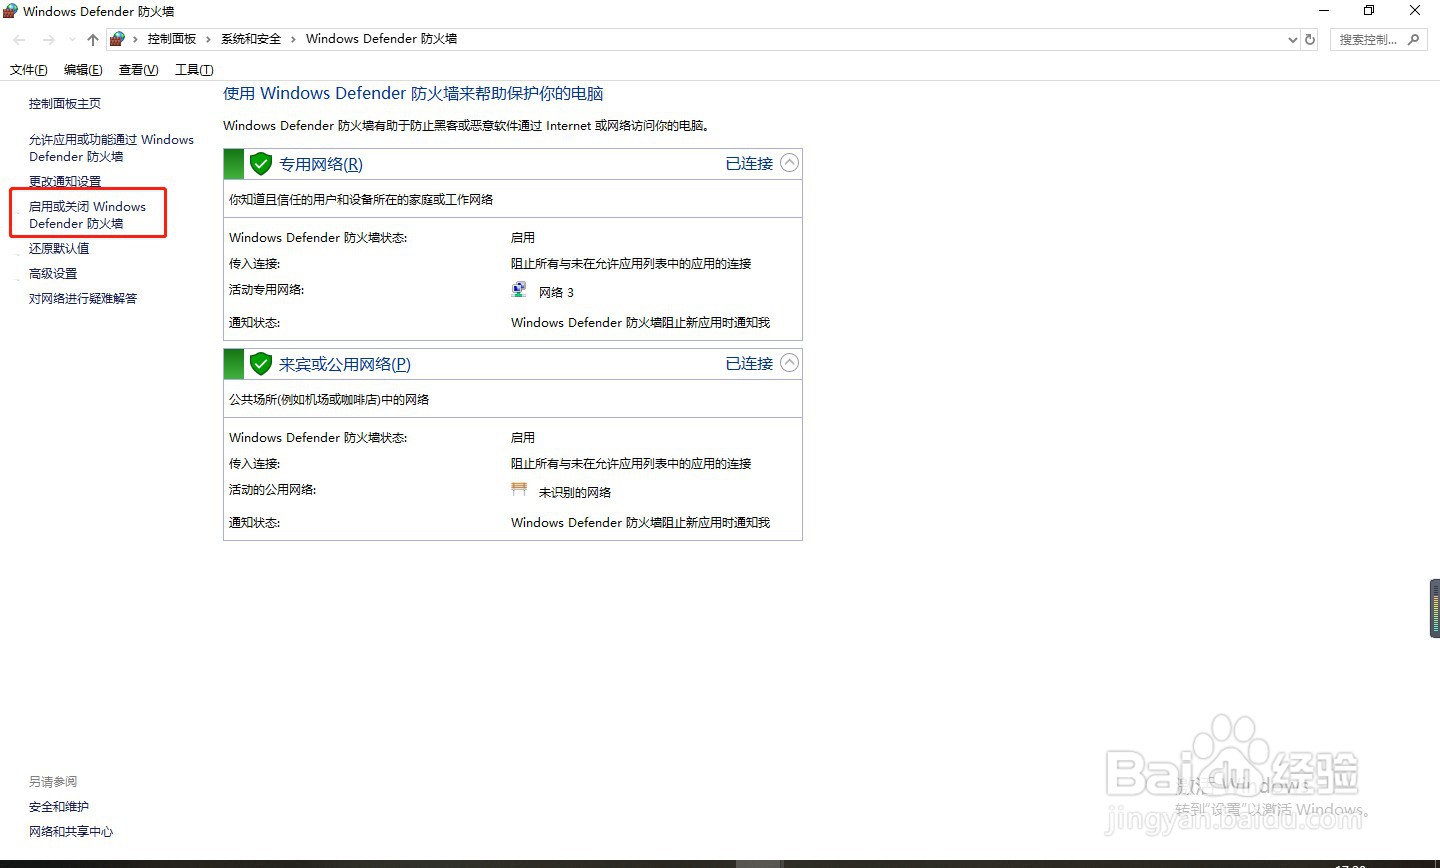The width and height of the screenshot is (1440, 868).
Task: Go to 控制面板主页
Action: point(65,104)
